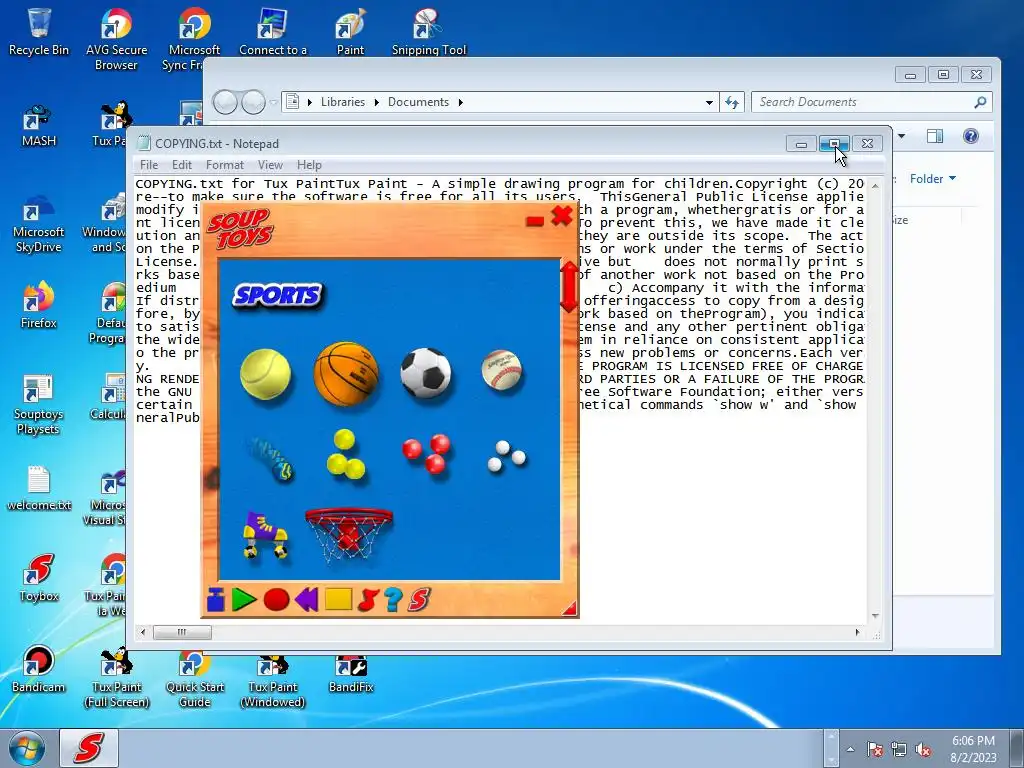The width and height of the screenshot is (1024, 768).
Task: Click the yellow square button in Soup Toys
Action: pos(338,600)
